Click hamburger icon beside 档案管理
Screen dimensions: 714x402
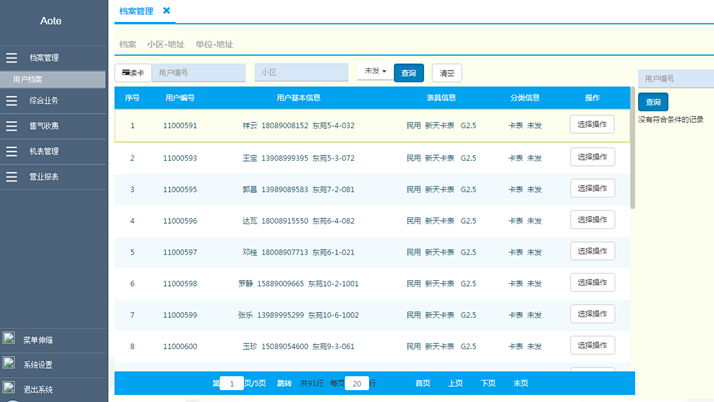[11, 58]
